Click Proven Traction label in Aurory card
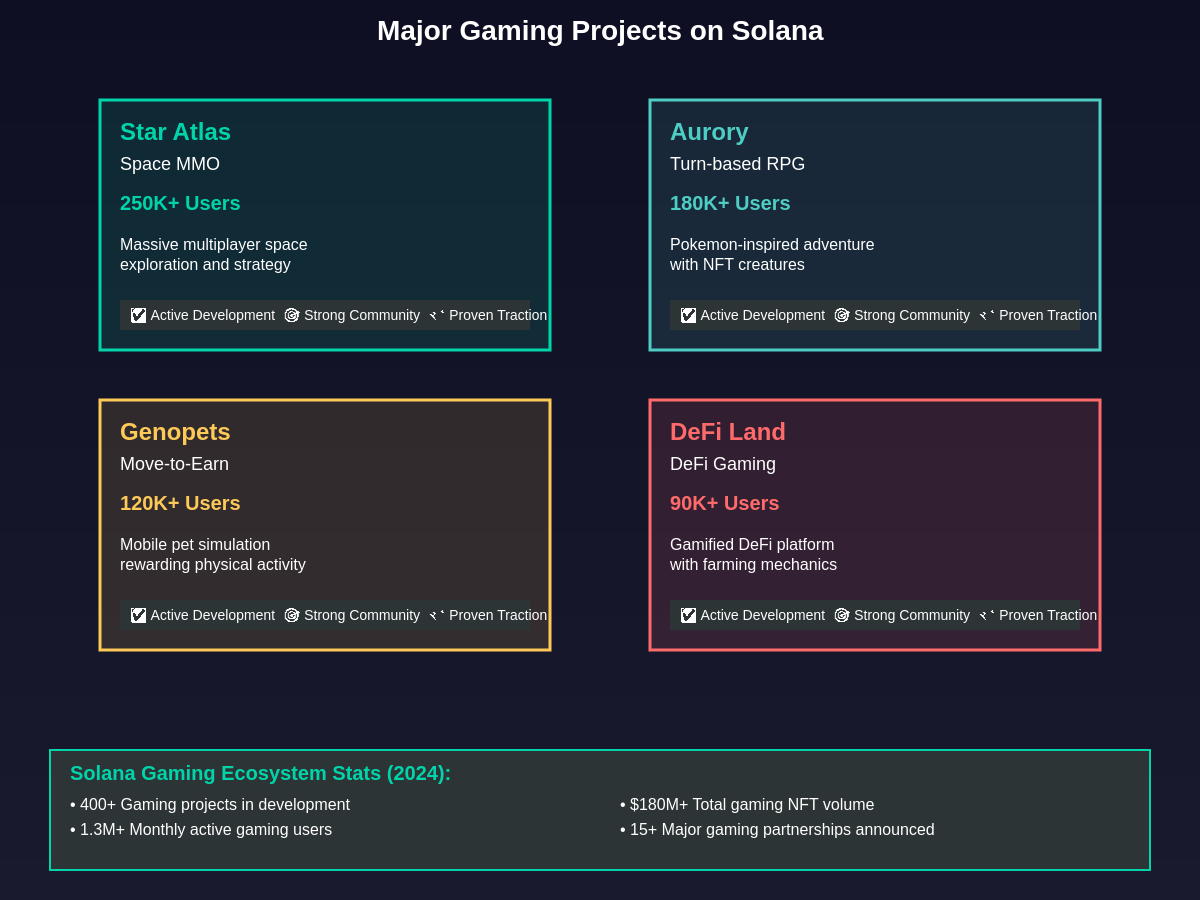This screenshot has height=900, width=1200. 1048,315
